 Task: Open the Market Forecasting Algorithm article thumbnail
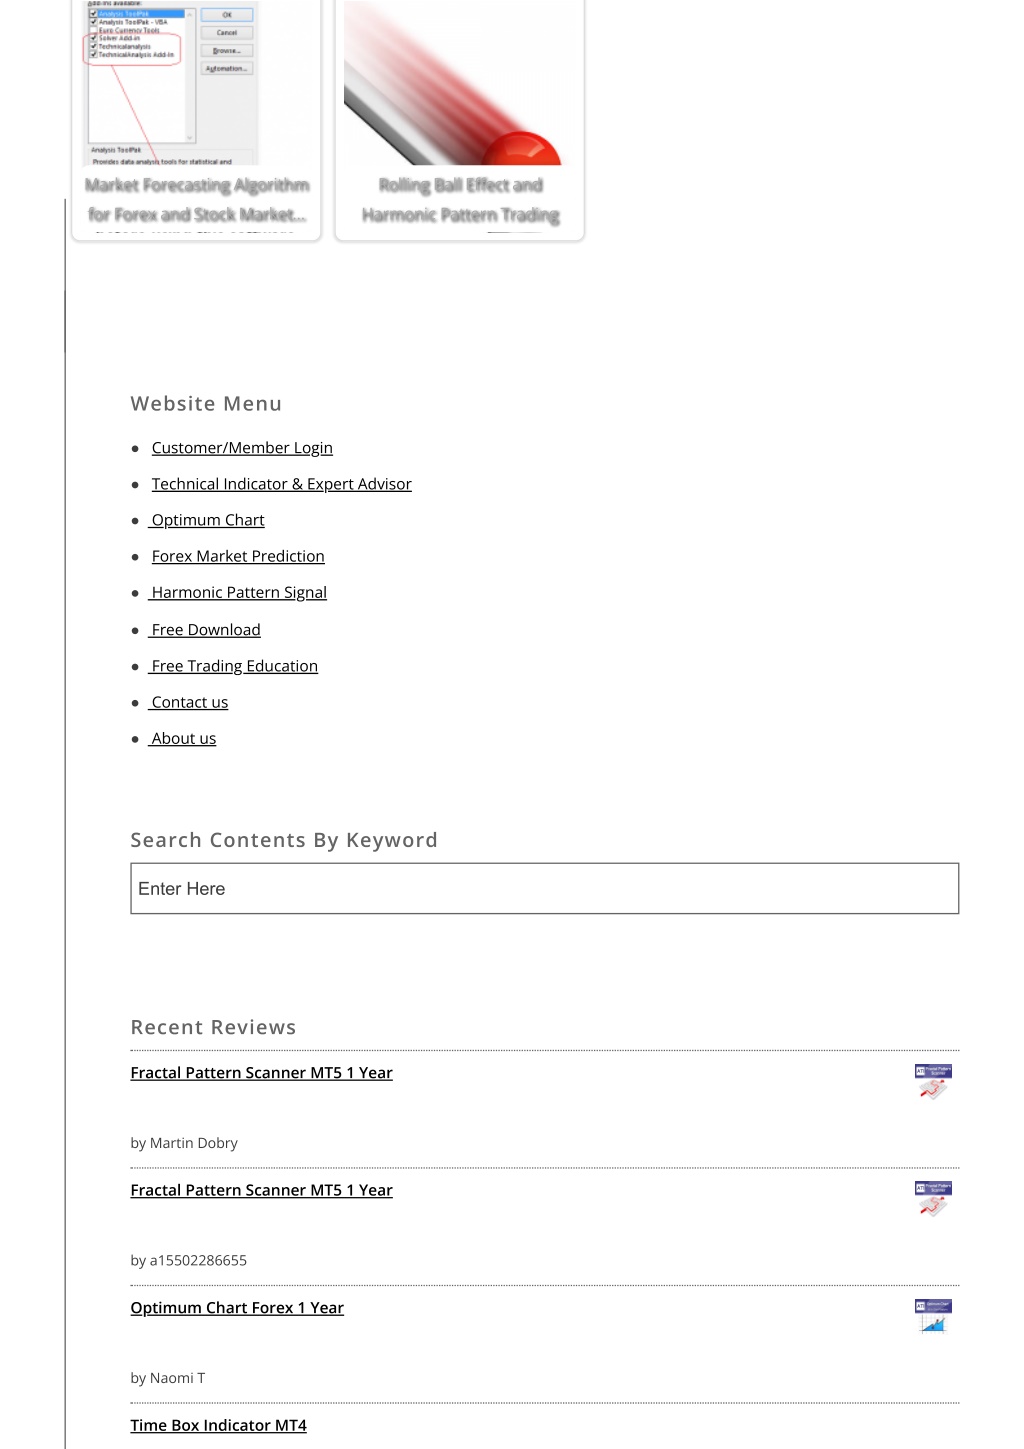pos(170,82)
